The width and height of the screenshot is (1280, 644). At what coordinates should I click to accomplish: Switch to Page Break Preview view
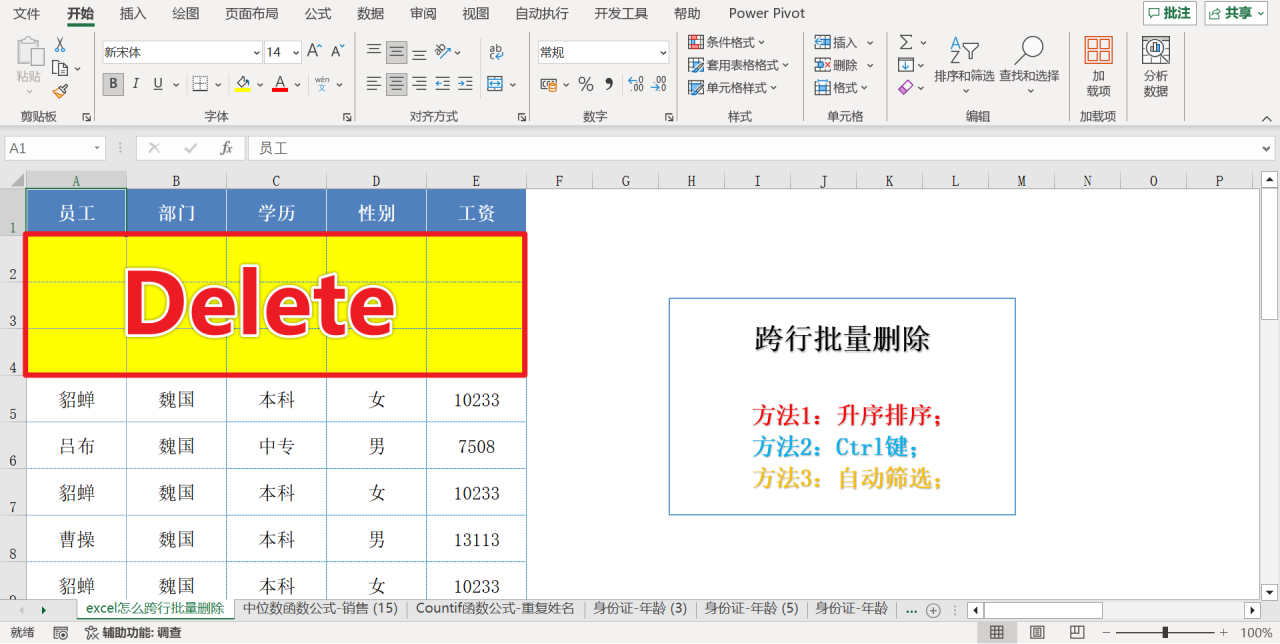coord(1076,633)
